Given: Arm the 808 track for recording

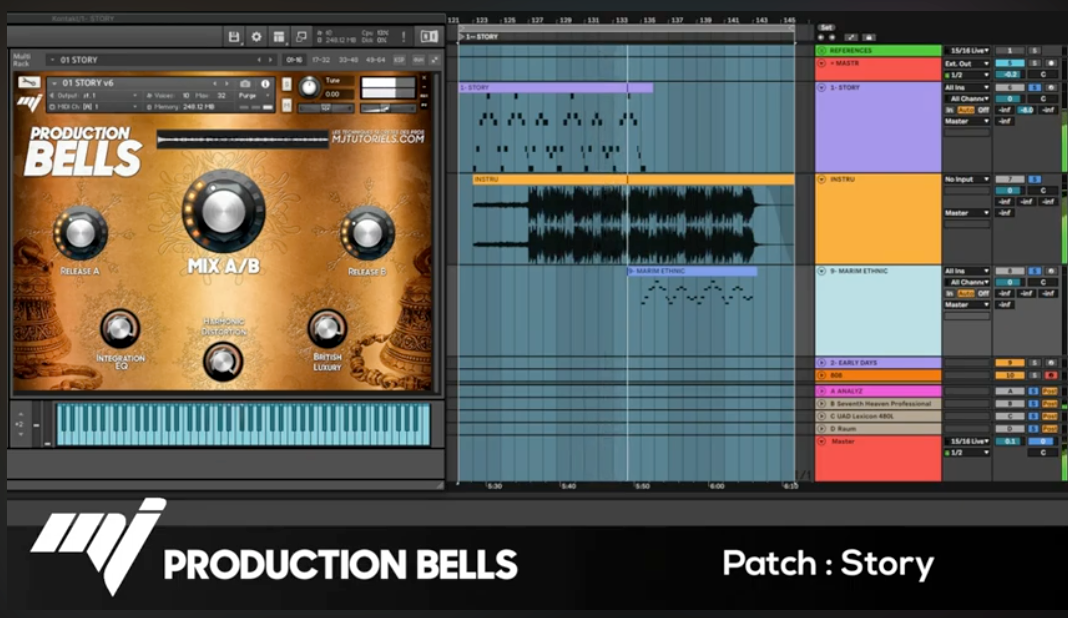Looking at the screenshot, I should (1049, 375).
